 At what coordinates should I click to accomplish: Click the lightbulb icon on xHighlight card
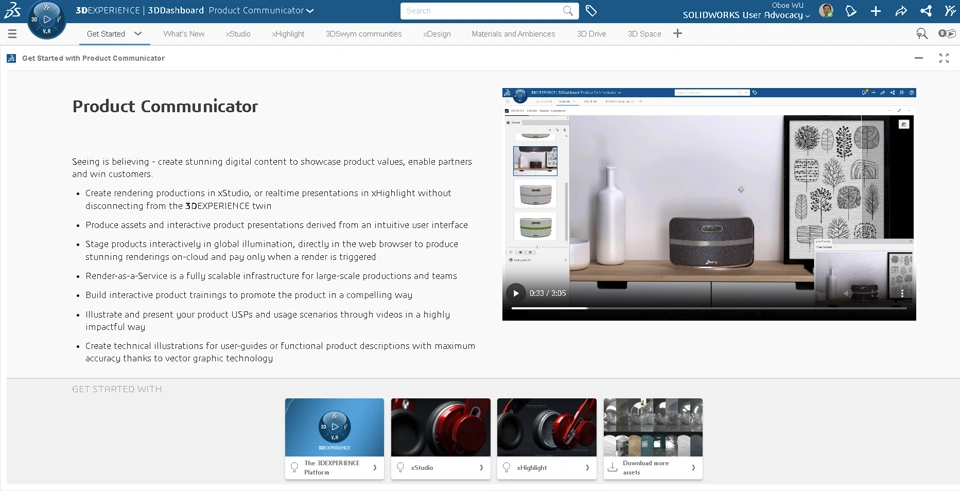(x=506, y=467)
